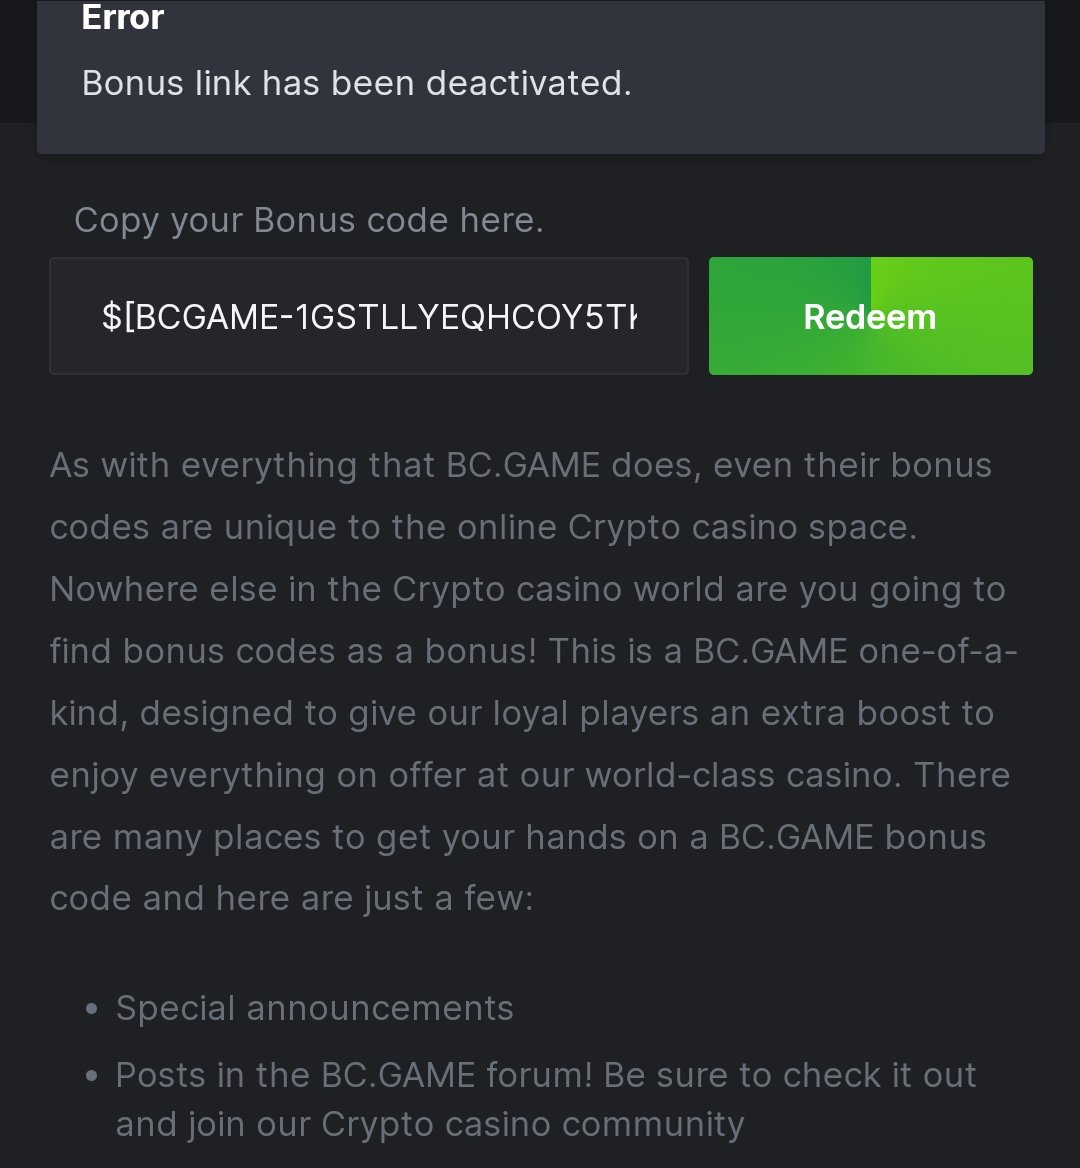Click the 'Copy your Bonus code here' label
1080x1168 pixels.
(308, 220)
